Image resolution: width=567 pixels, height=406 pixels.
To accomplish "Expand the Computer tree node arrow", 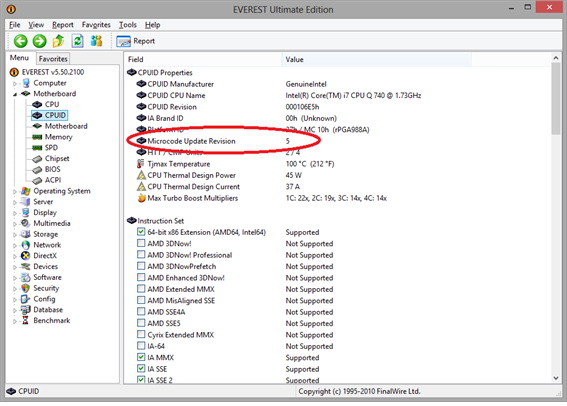I will (x=15, y=84).
